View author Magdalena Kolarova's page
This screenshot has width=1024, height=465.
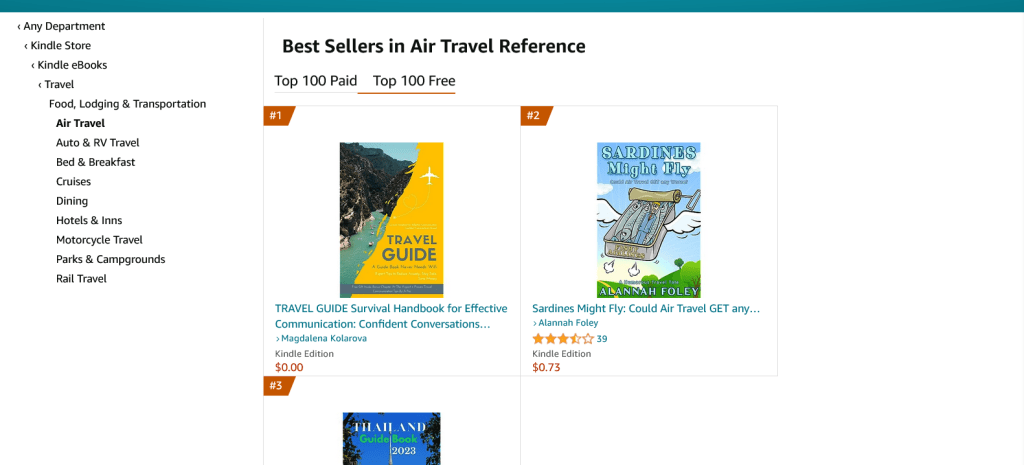pyautogui.click(x=324, y=338)
